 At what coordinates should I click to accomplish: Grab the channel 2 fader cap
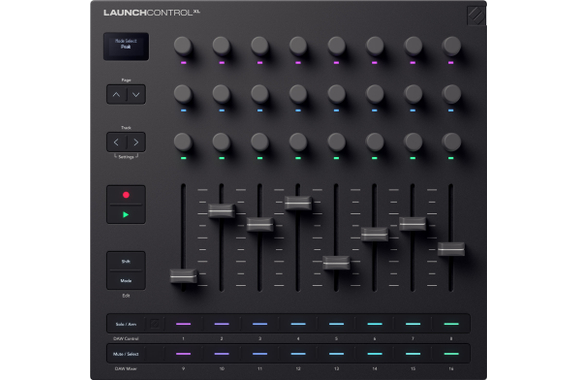(x=222, y=211)
